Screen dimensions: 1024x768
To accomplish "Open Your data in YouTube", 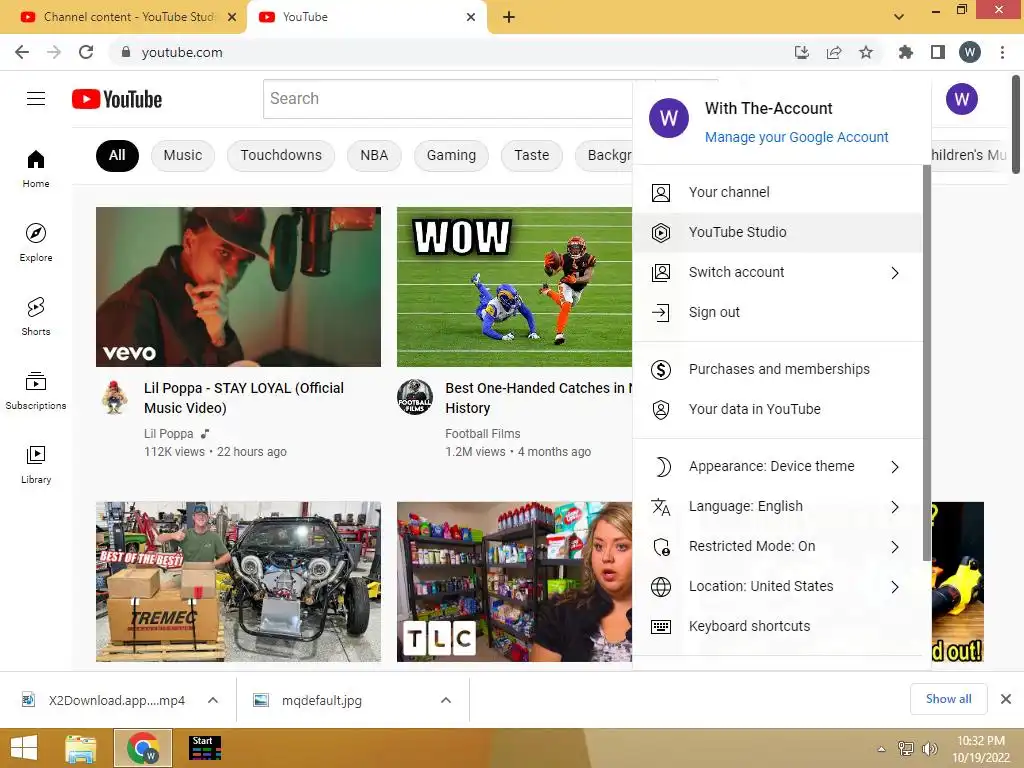I will pyautogui.click(x=777, y=409).
